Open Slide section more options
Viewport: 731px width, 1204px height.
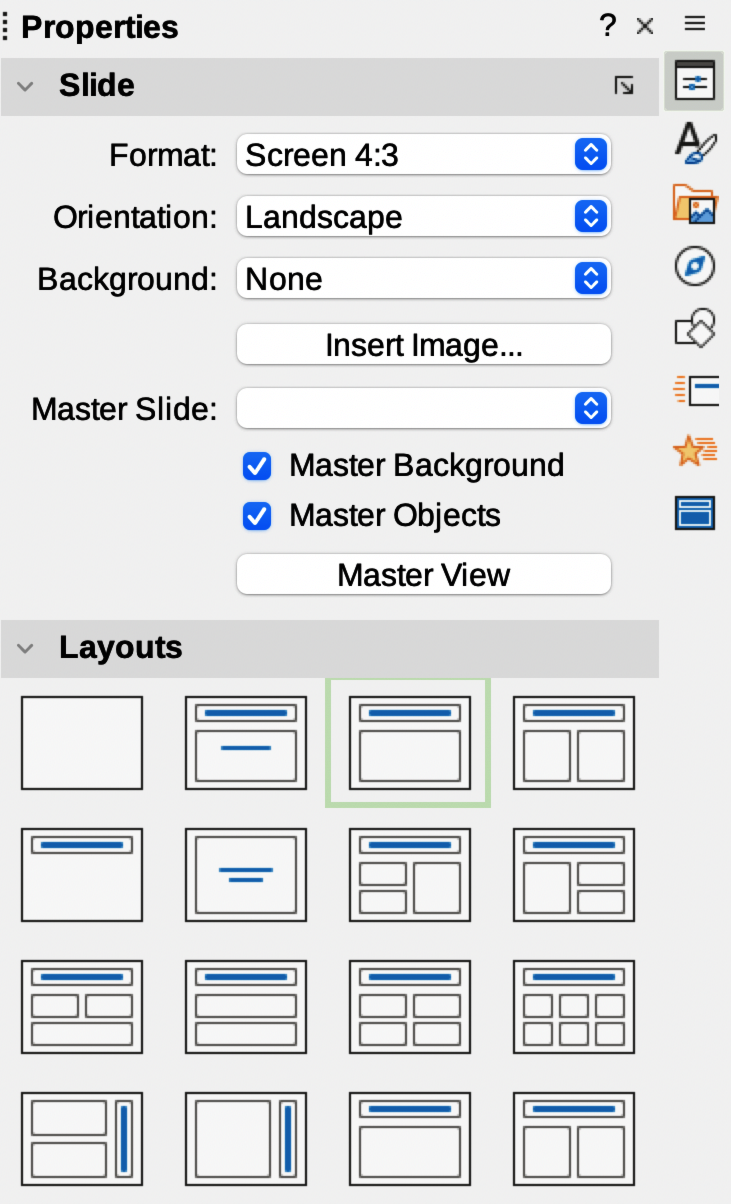coord(624,86)
